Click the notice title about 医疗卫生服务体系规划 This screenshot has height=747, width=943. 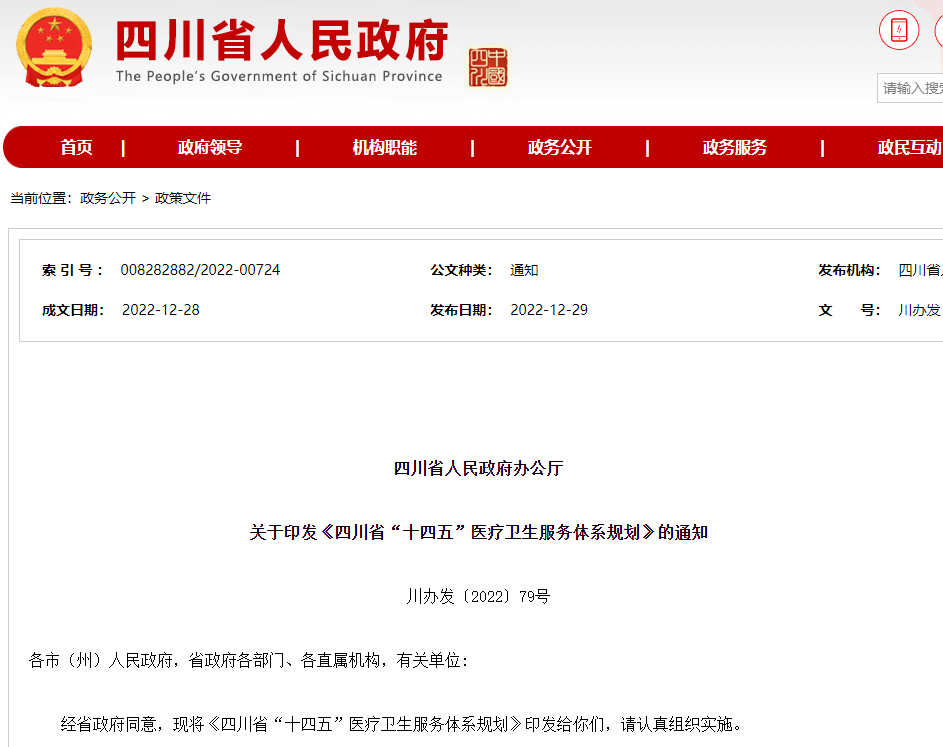[x=478, y=532]
